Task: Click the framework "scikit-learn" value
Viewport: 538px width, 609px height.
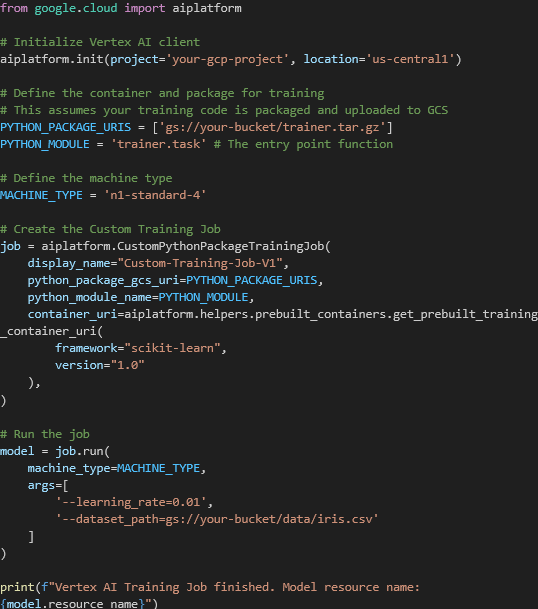Action: 172,348
